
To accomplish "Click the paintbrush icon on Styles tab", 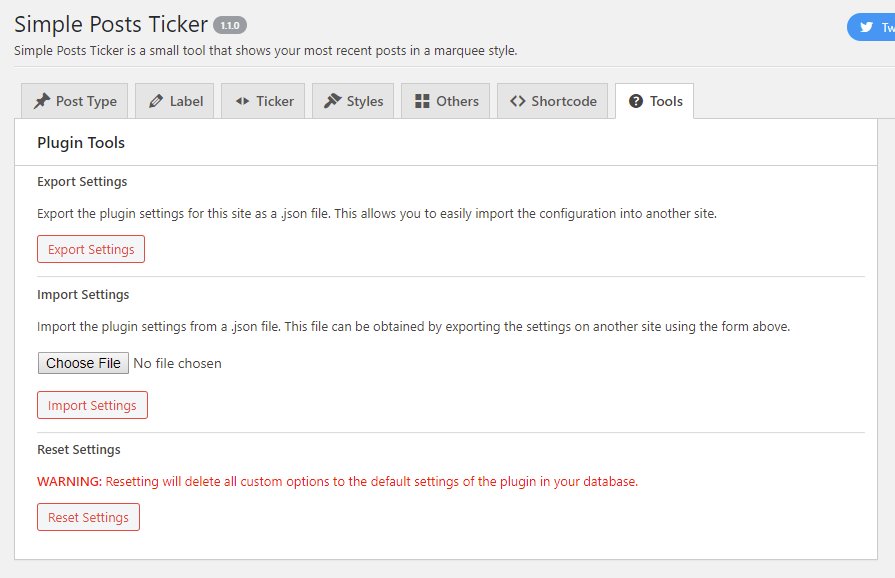I will point(332,101).
